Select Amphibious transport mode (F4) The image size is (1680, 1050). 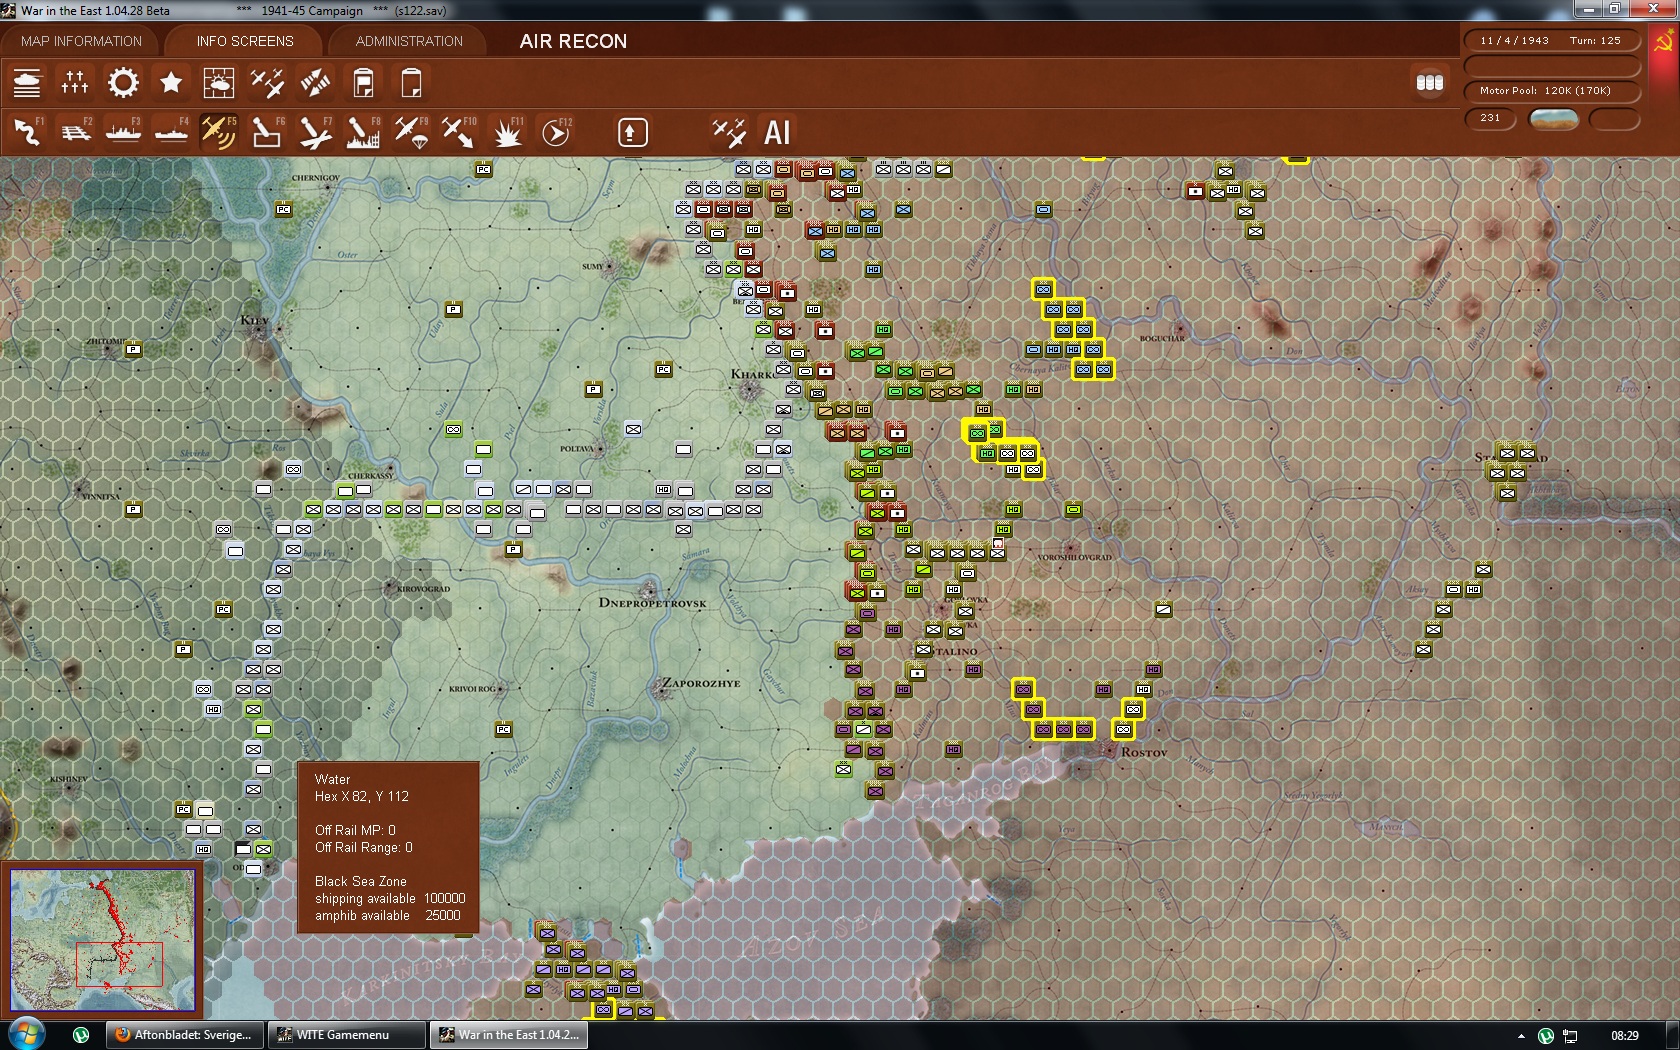coord(171,132)
